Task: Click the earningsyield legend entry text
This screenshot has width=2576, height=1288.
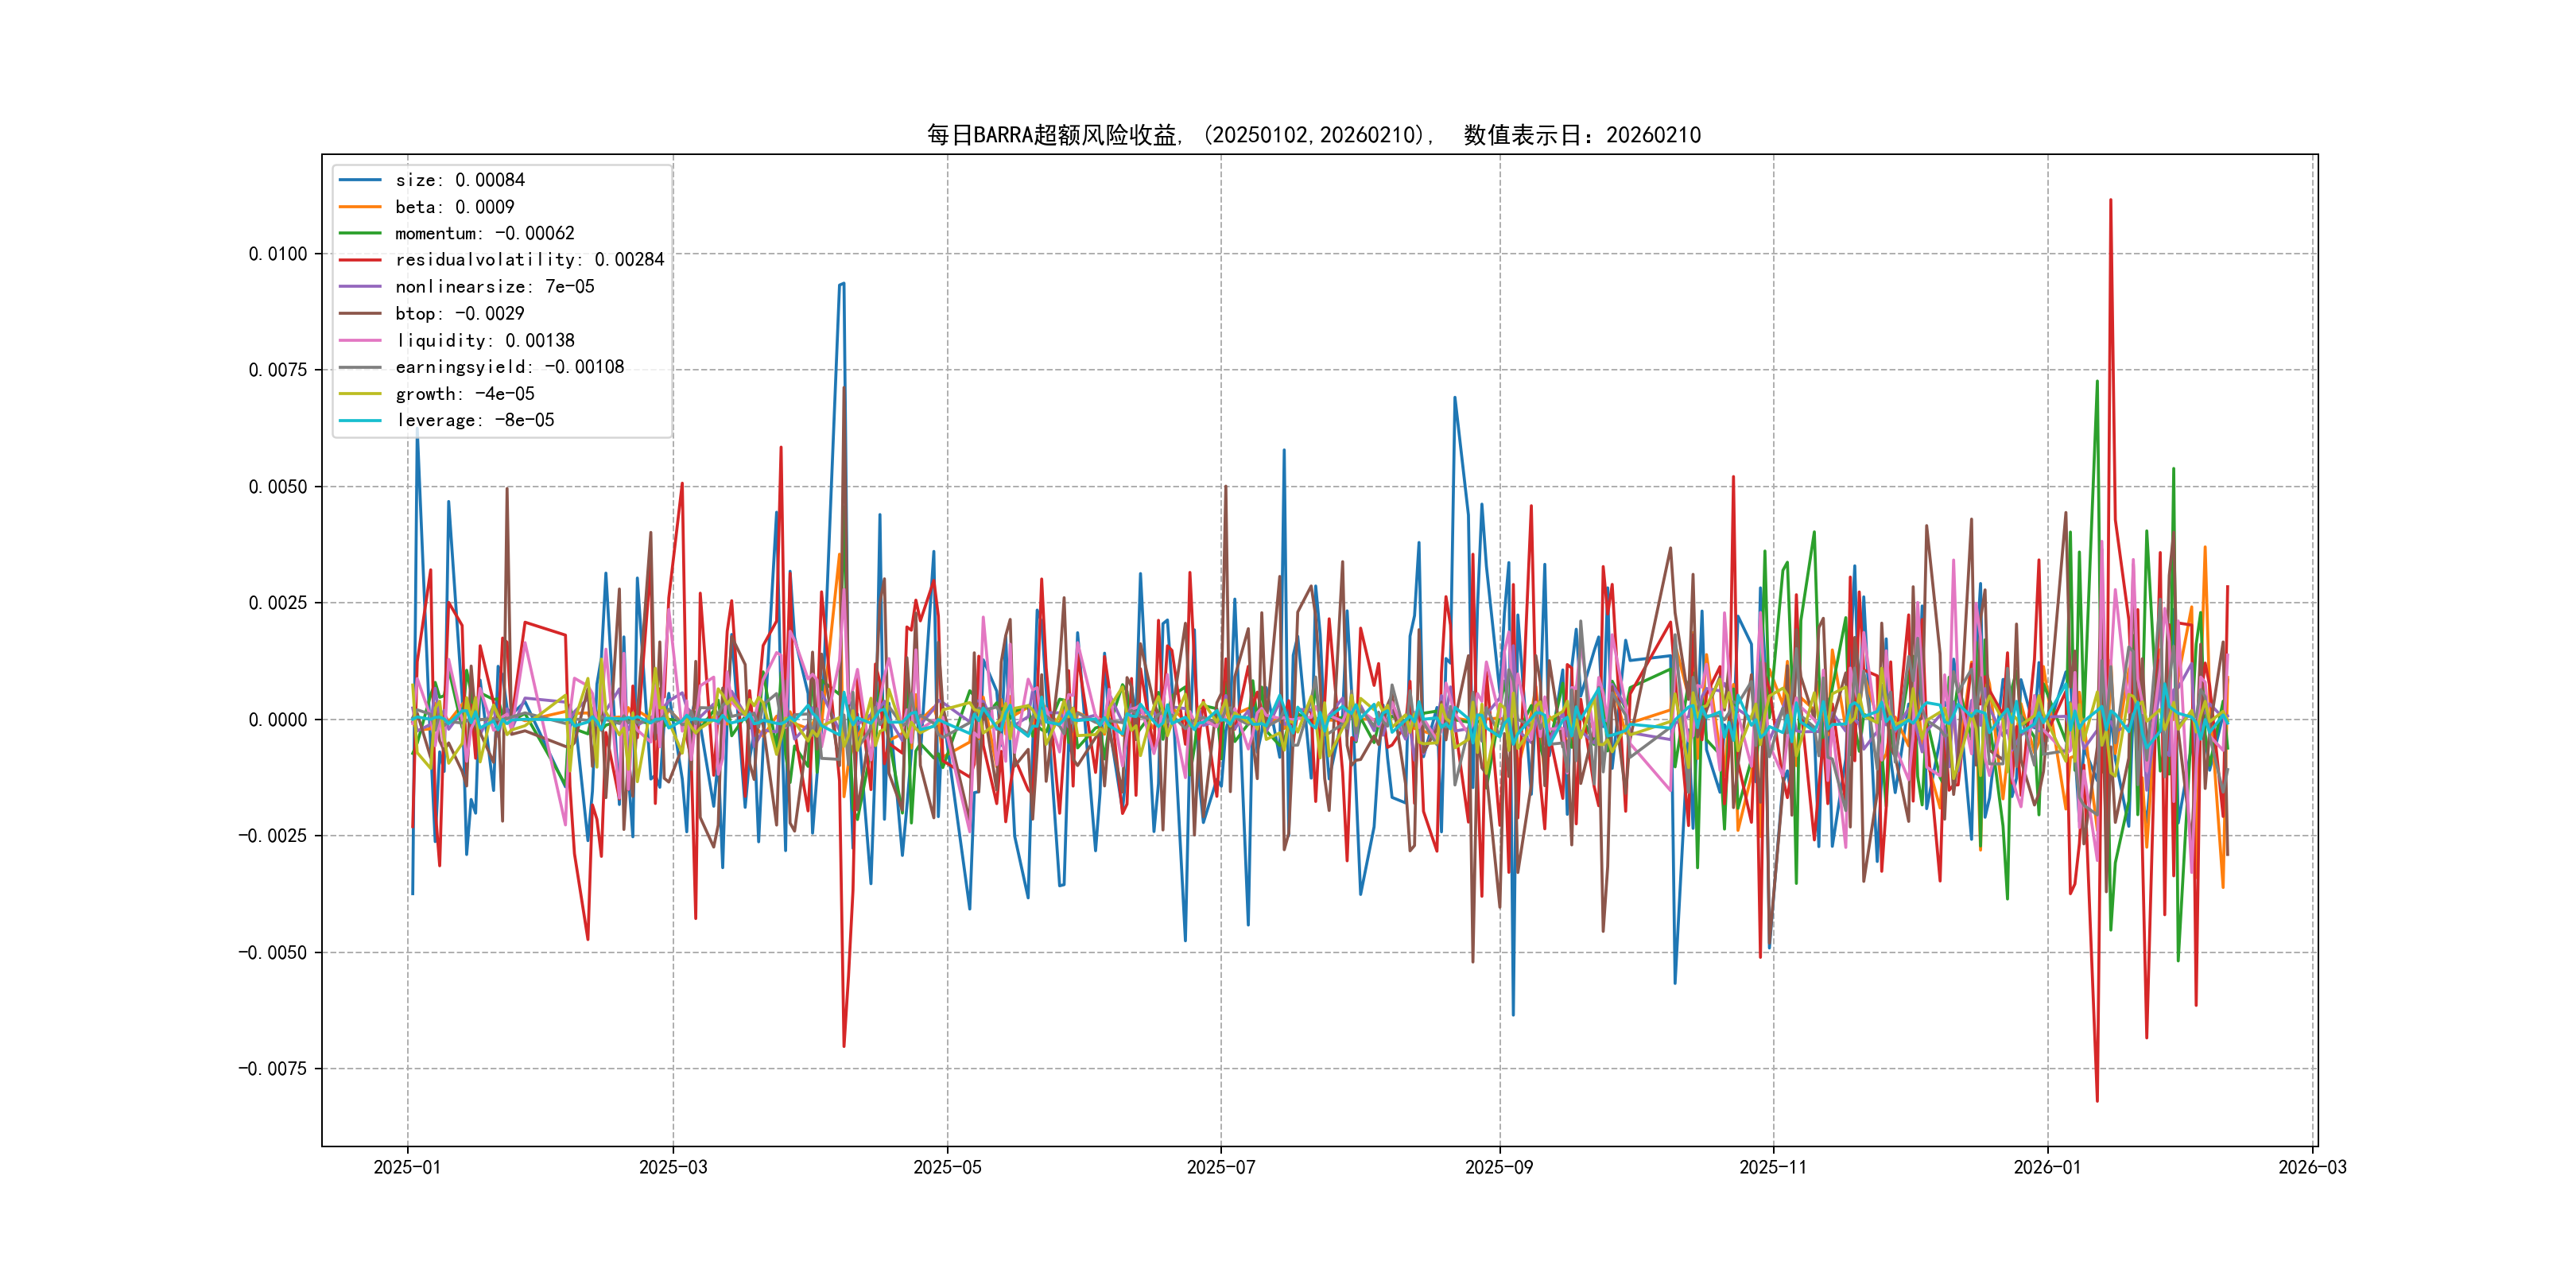Action: click(x=509, y=367)
